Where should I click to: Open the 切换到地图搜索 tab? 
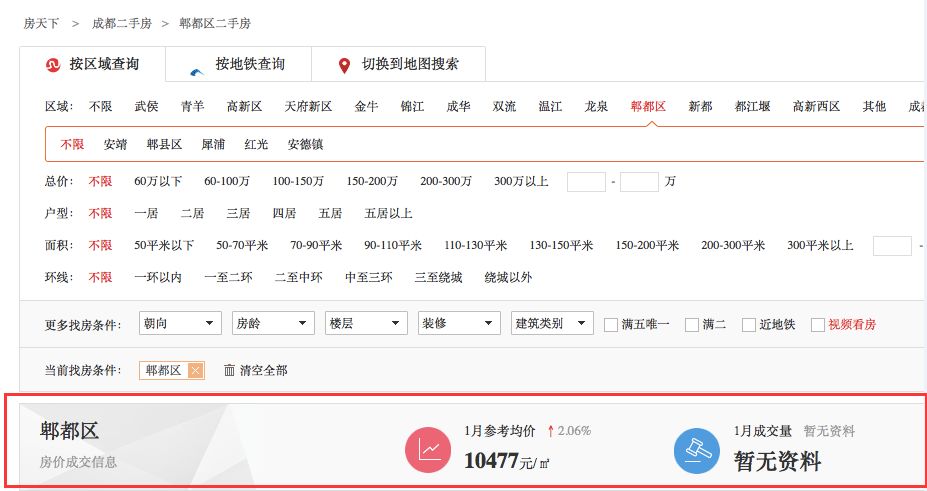click(398, 64)
